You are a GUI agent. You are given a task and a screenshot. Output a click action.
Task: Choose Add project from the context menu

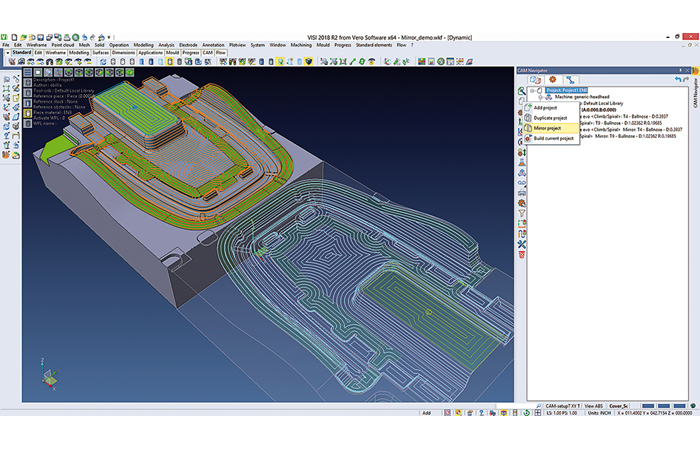pos(546,107)
